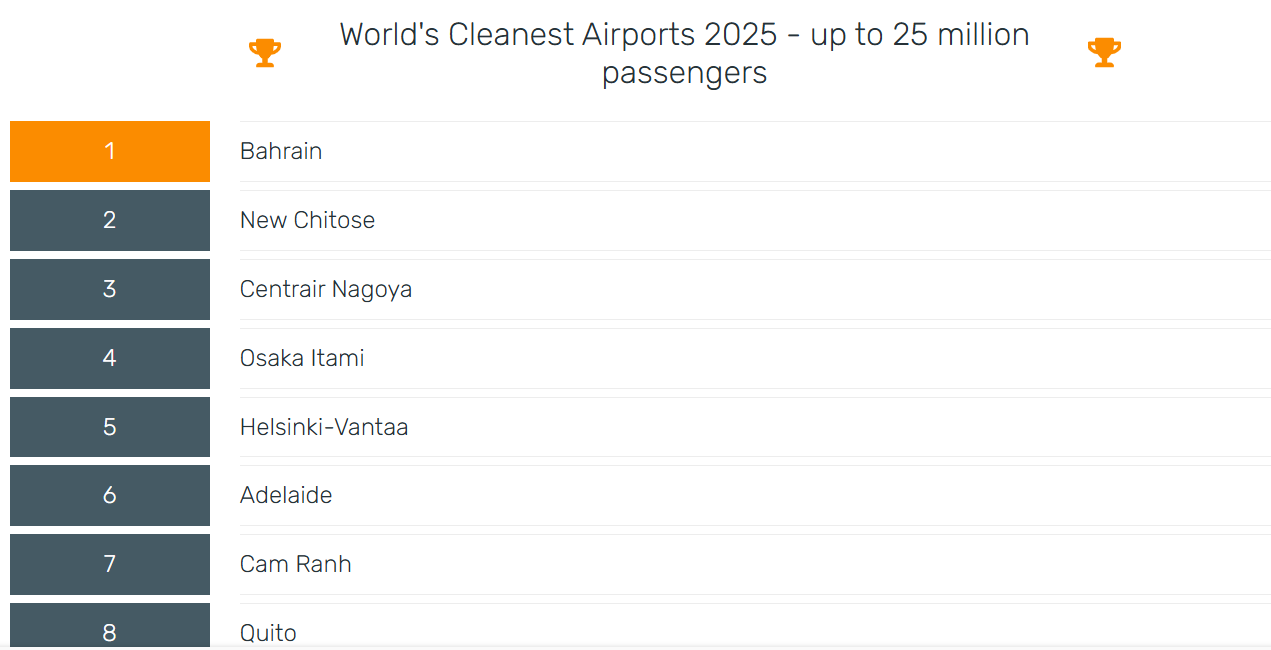Click the rank 2 number box
The height and width of the screenshot is (650, 1271).
(x=110, y=220)
